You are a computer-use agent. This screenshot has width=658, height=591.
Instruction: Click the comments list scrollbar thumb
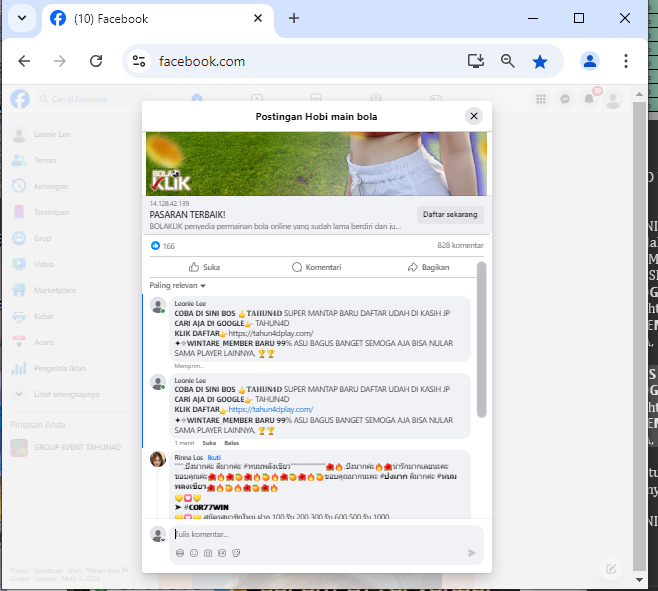481,339
